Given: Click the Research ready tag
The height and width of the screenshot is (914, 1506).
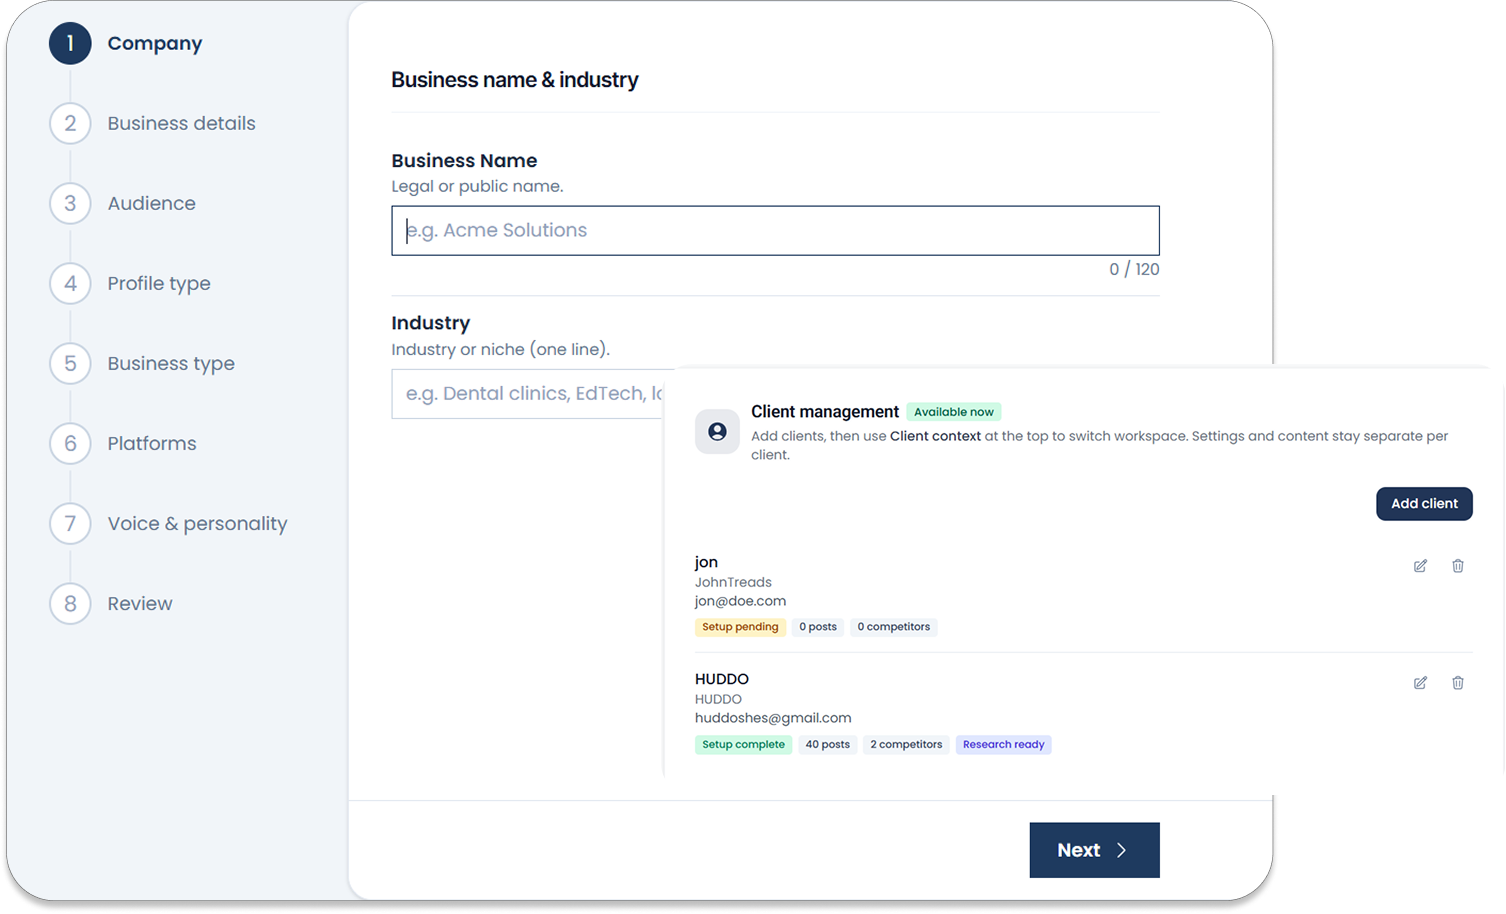Looking at the screenshot, I should pos(1003,745).
